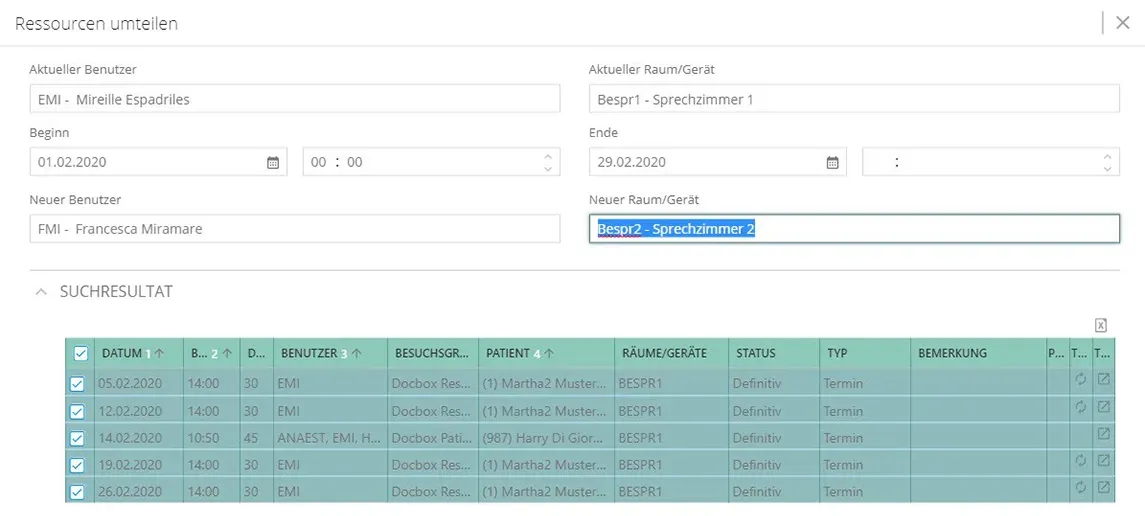Click the duration cell 45
Image resolution: width=1145 pixels, height=516 pixels.
(256, 438)
